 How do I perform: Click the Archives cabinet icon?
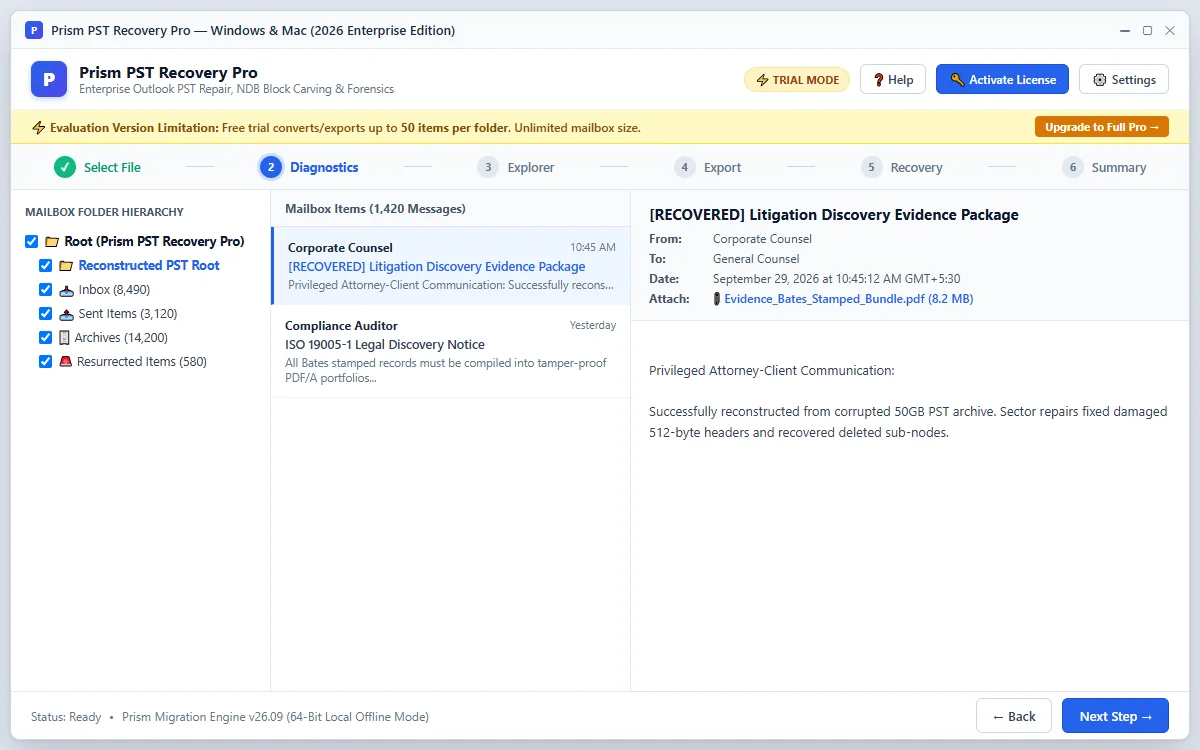click(x=64, y=338)
